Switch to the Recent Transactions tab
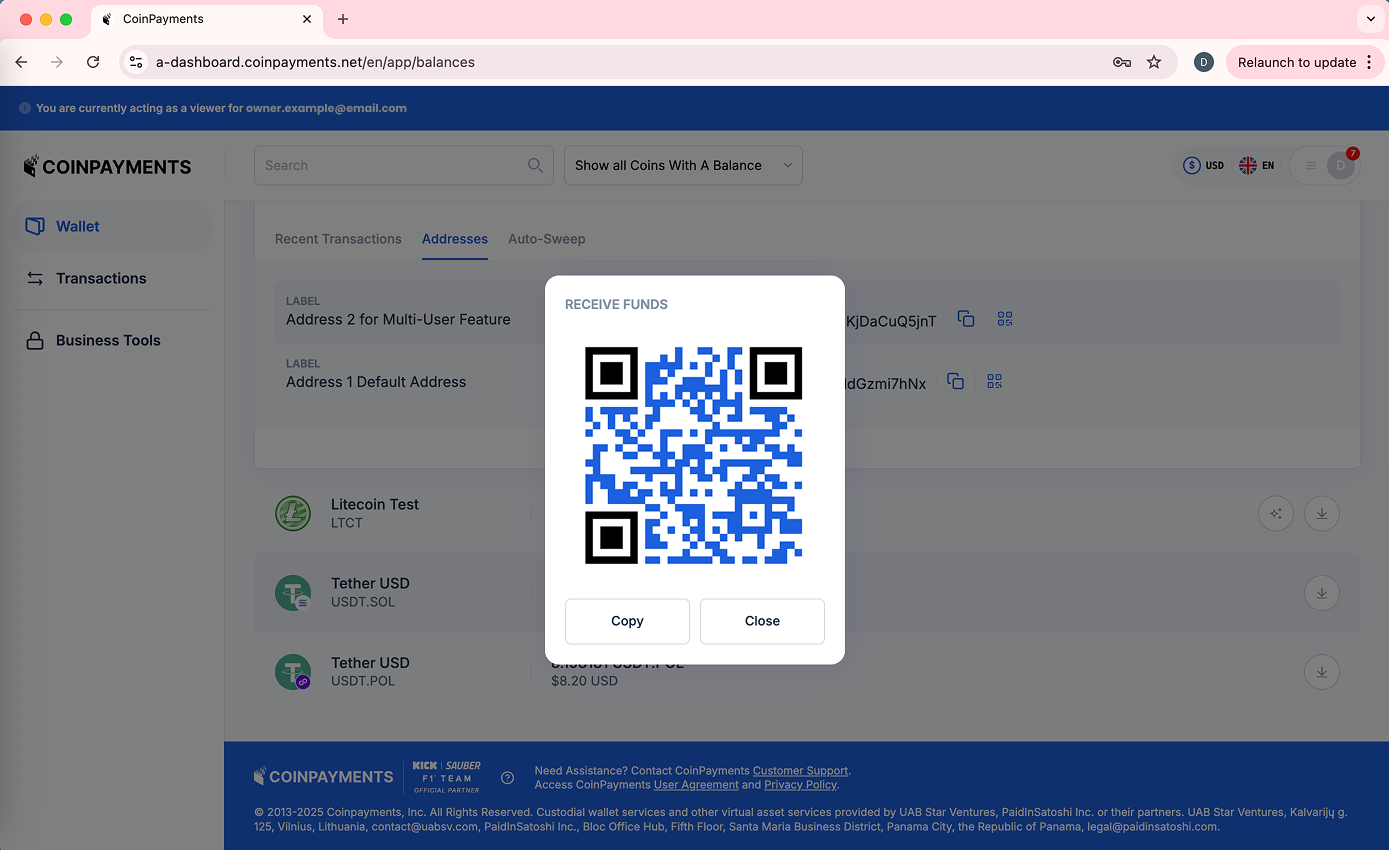This screenshot has width=1391, height=850. click(338, 239)
